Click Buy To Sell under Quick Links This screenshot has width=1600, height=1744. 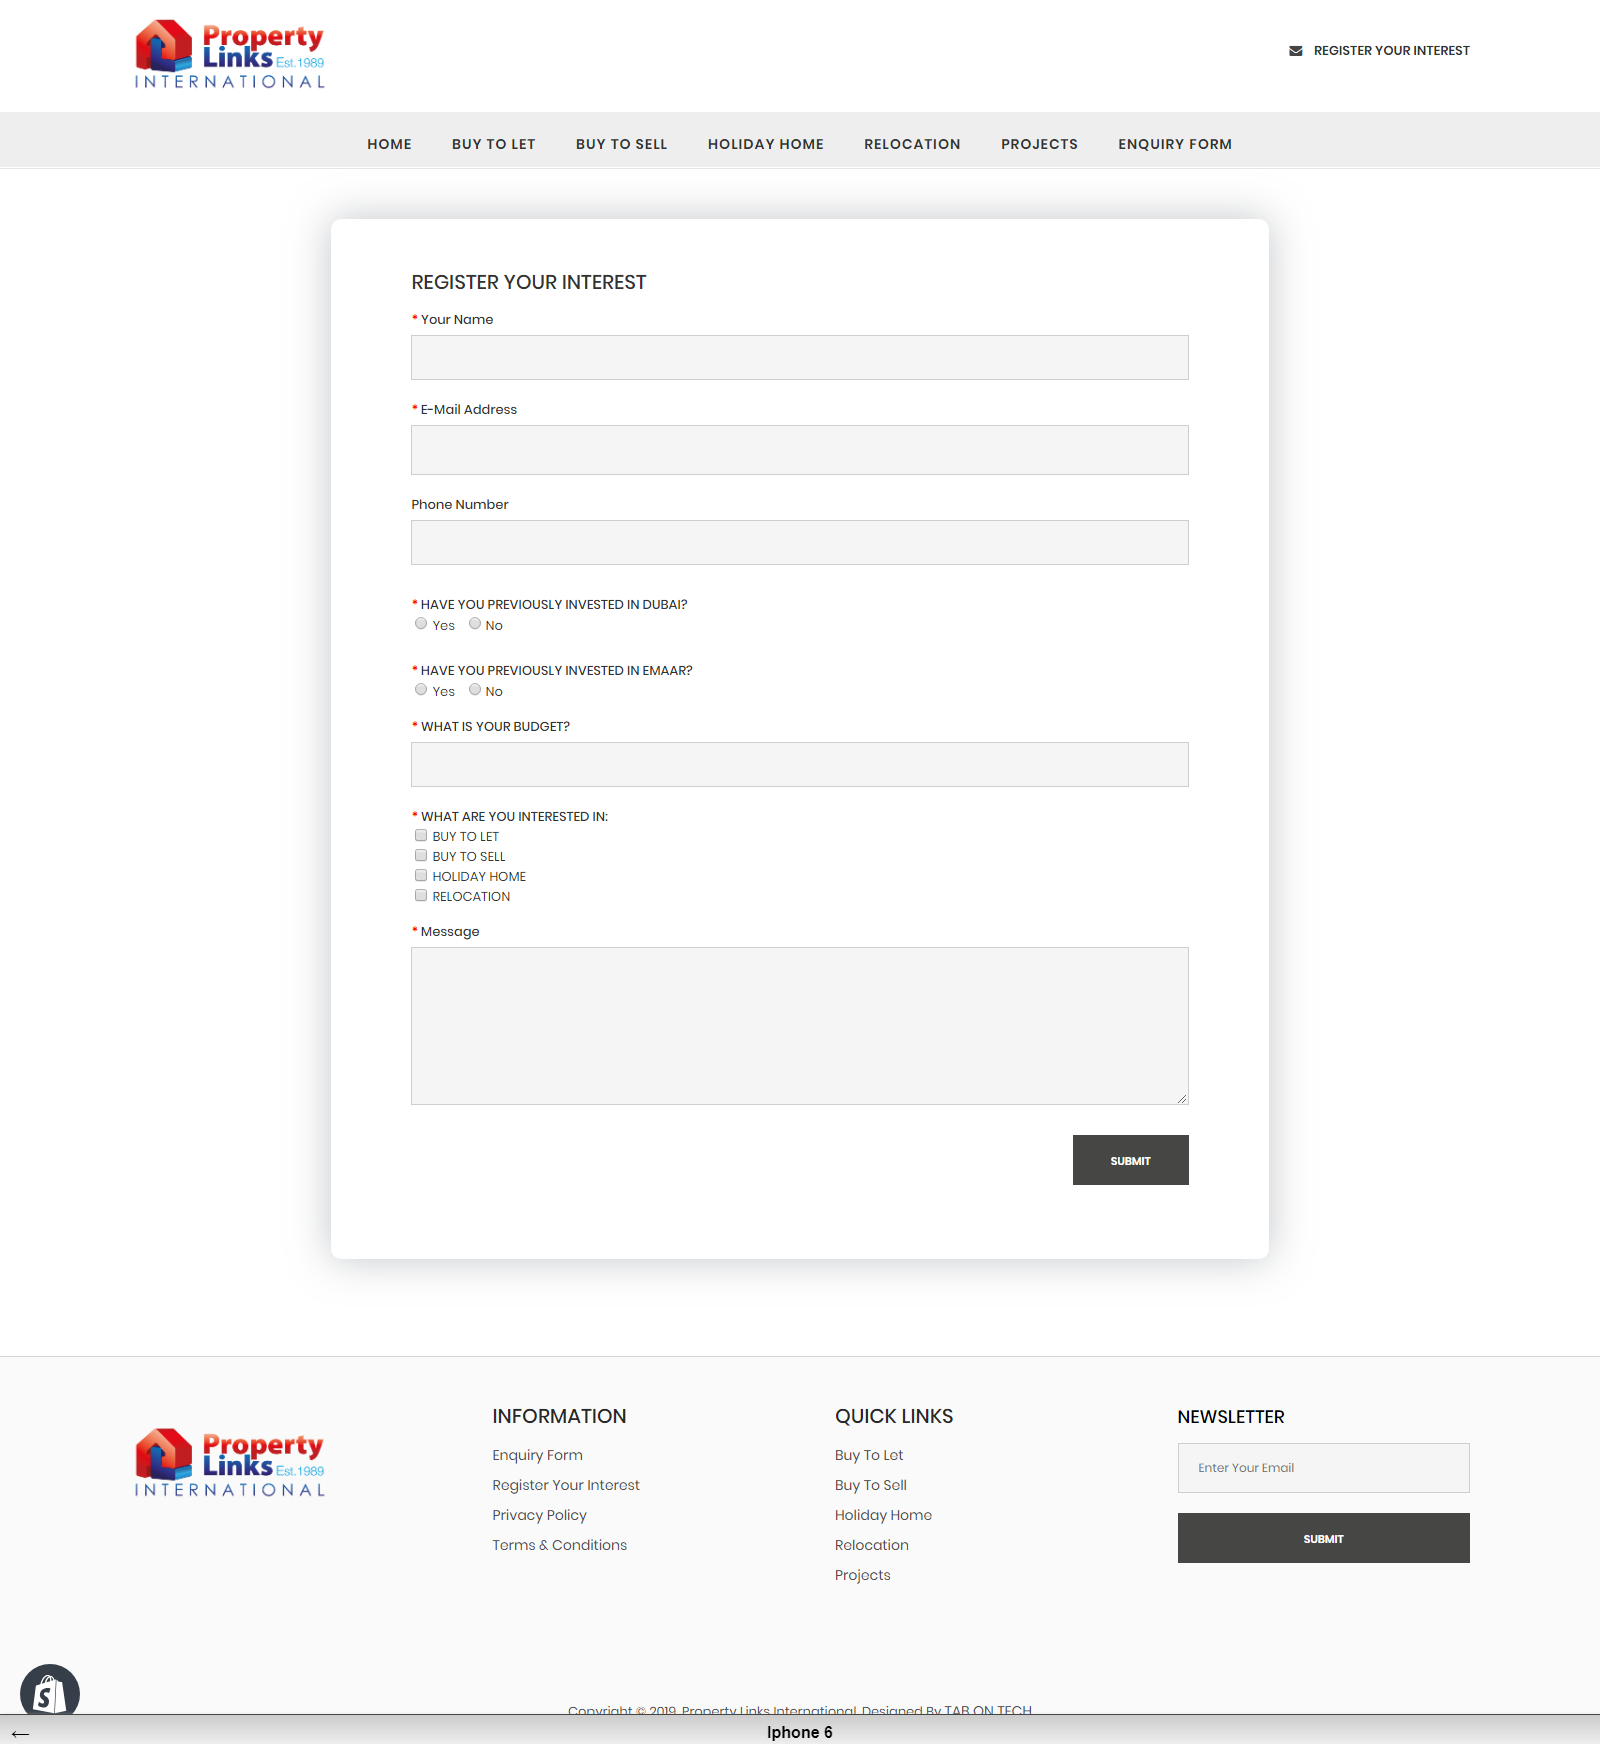[x=870, y=1484]
